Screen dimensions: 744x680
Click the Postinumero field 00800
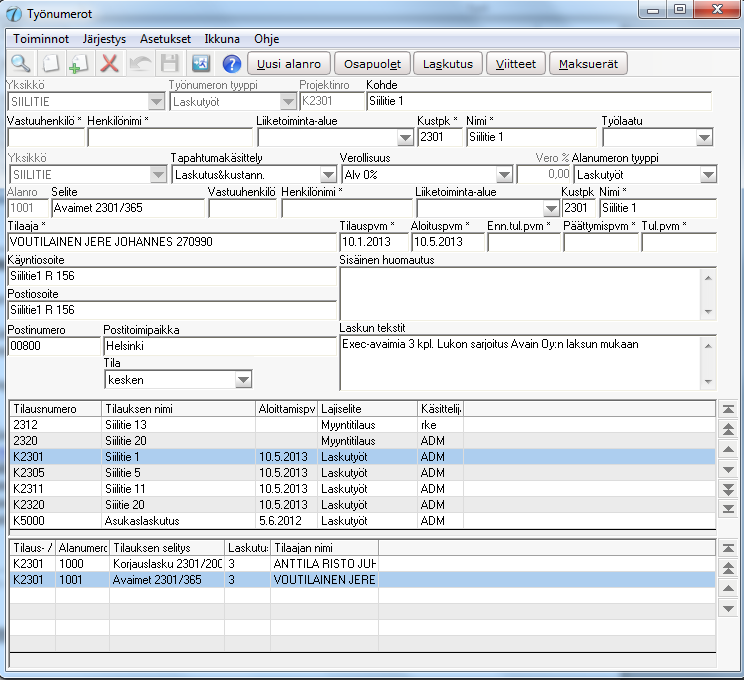(x=54, y=346)
